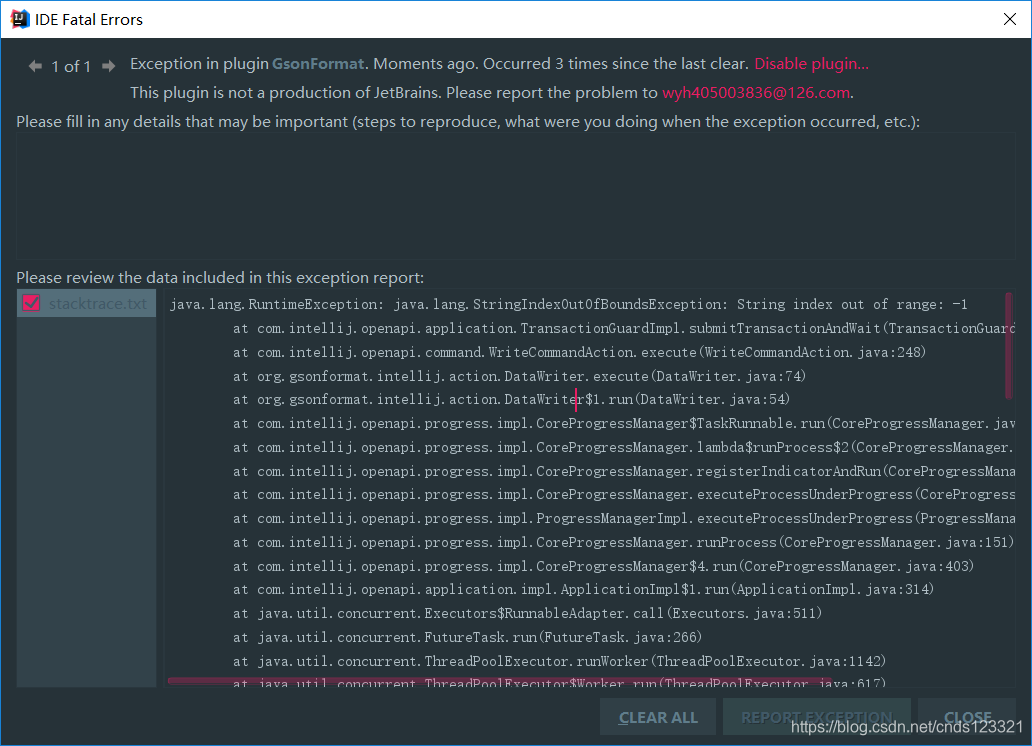Click the lambda$runProcess$2 stack line
Screen dimensions: 1032x746
[624, 447]
